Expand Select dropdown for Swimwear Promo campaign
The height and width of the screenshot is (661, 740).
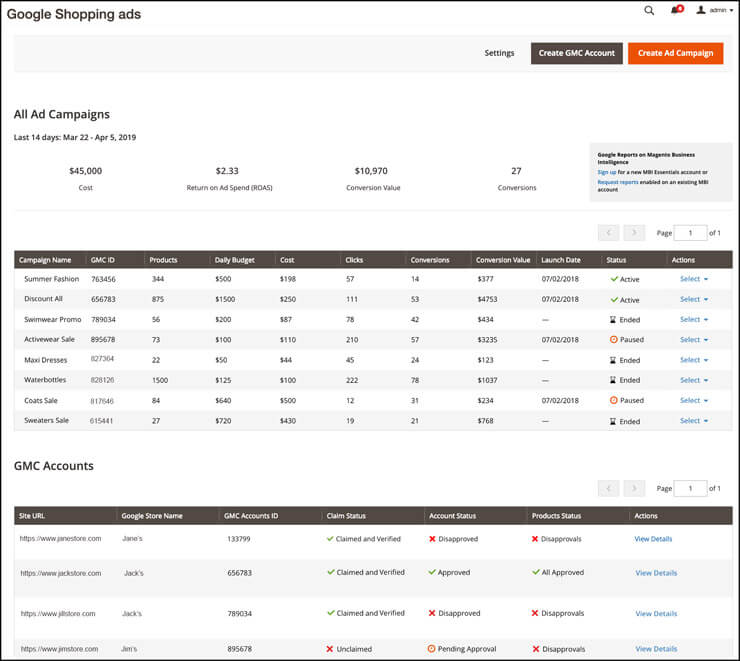(694, 320)
